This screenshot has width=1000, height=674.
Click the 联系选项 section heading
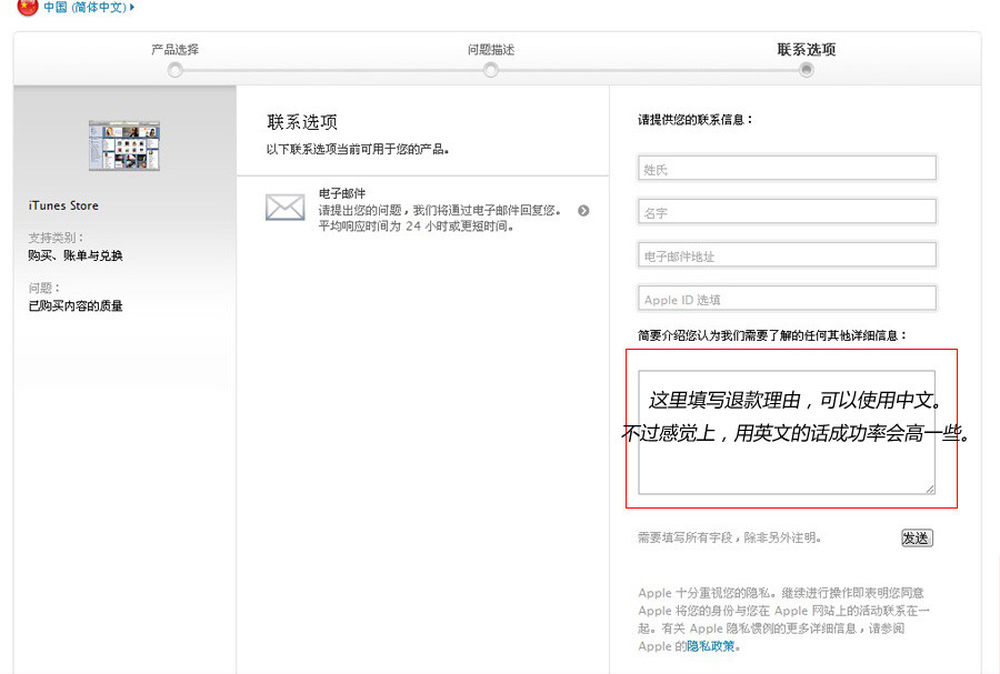click(302, 122)
